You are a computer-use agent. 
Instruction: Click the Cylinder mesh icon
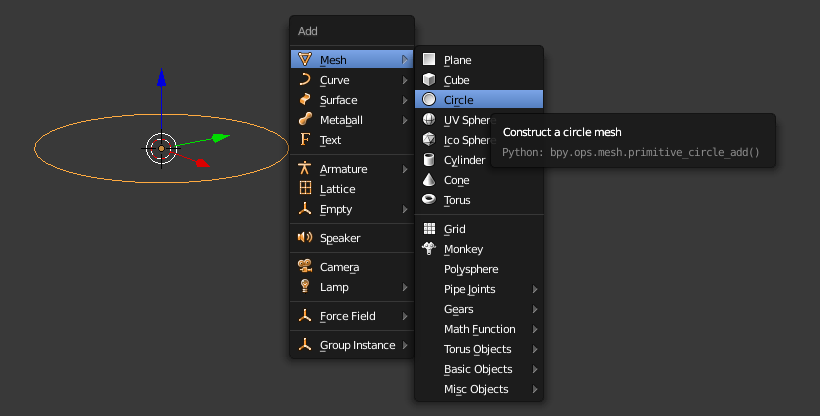429,160
